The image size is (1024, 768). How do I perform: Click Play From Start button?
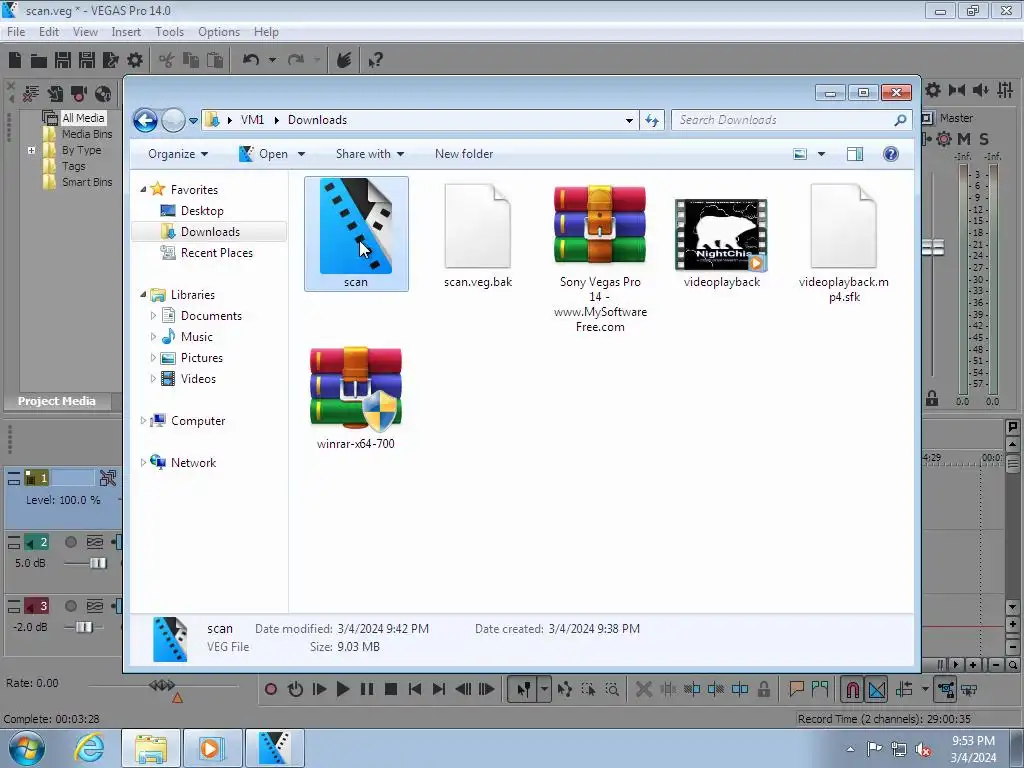(x=319, y=689)
